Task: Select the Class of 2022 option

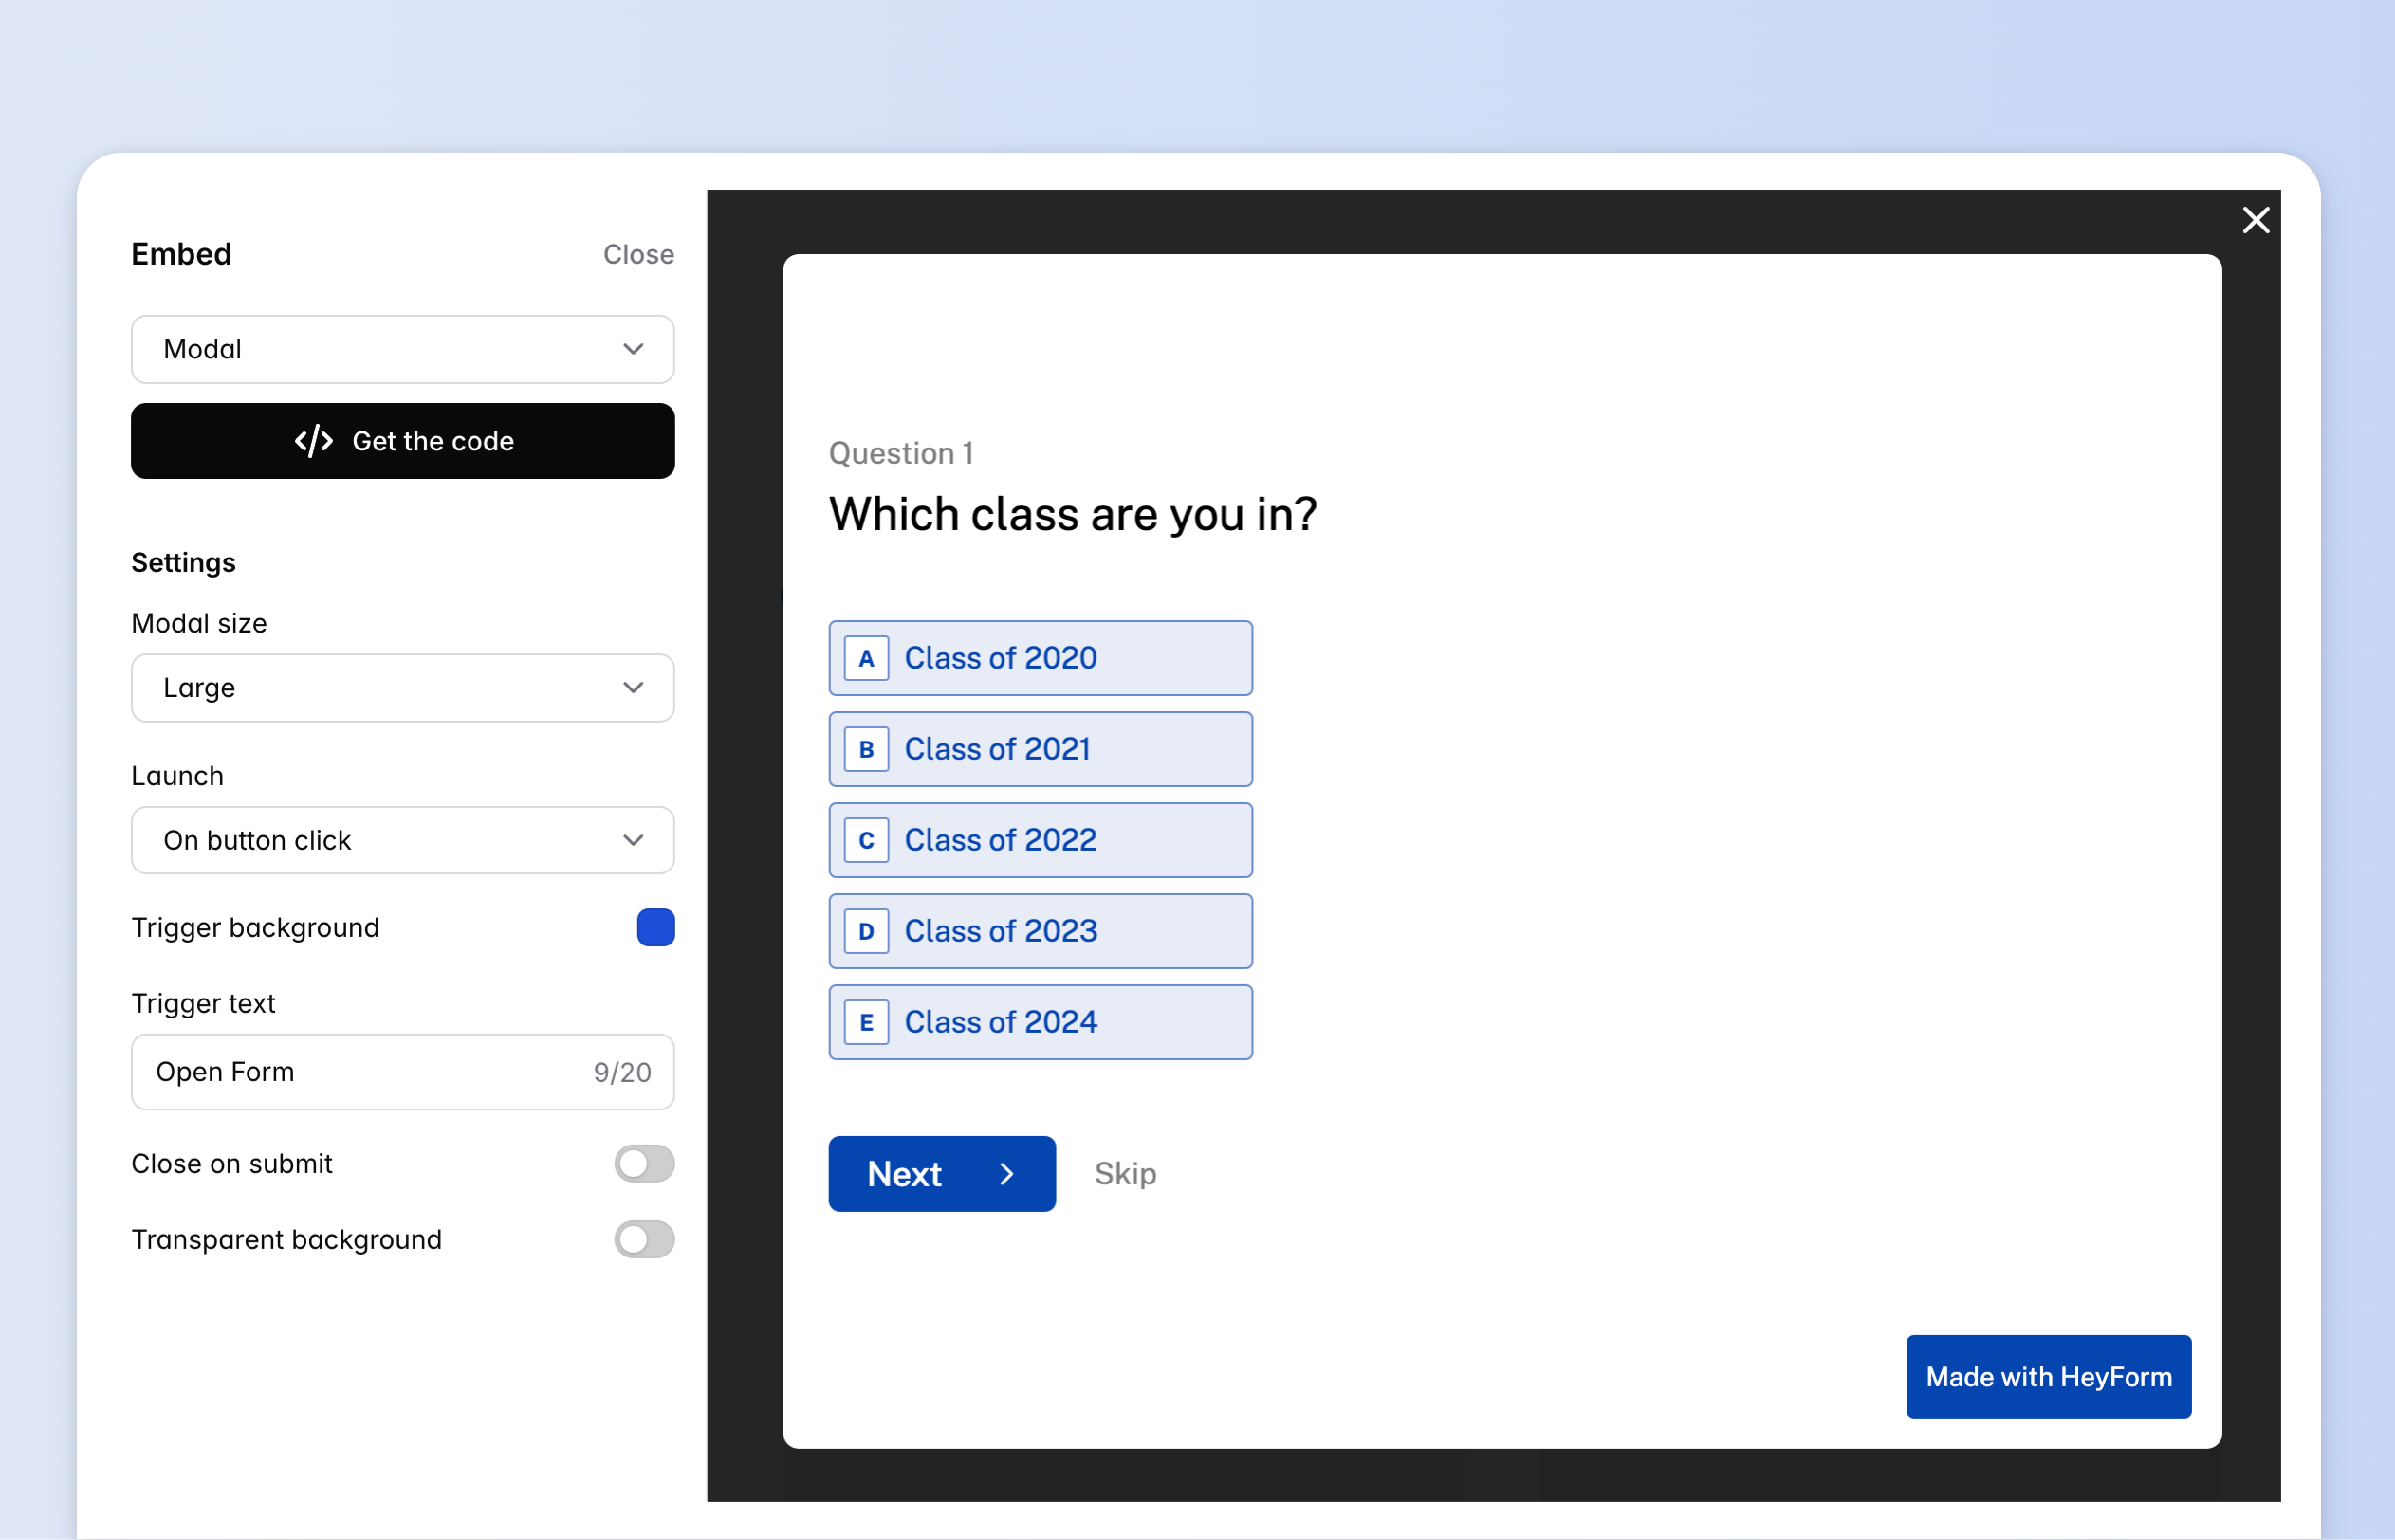Action: tap(1040, 840)
